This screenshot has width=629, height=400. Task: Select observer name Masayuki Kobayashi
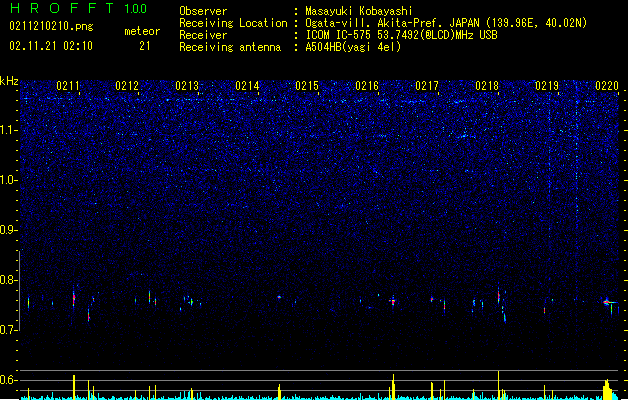pyautogui.click(x=359, y=11)
